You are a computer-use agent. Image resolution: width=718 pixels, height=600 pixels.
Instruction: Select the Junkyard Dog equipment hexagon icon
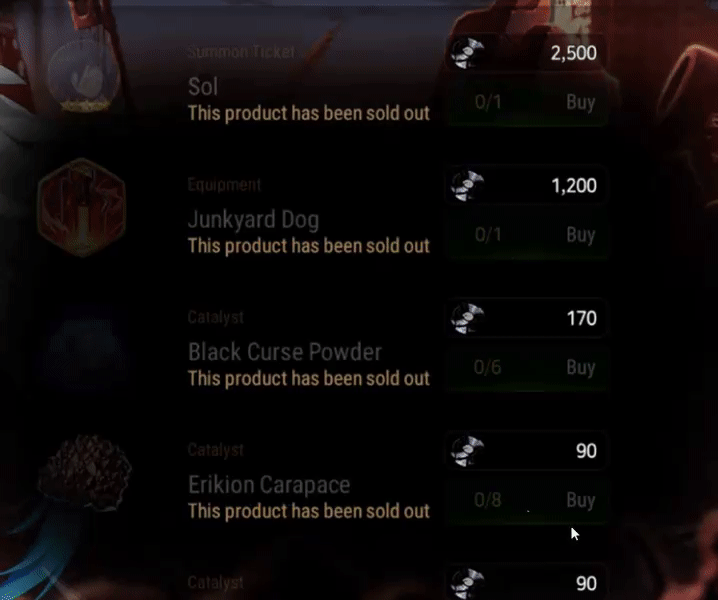(82, 207)
